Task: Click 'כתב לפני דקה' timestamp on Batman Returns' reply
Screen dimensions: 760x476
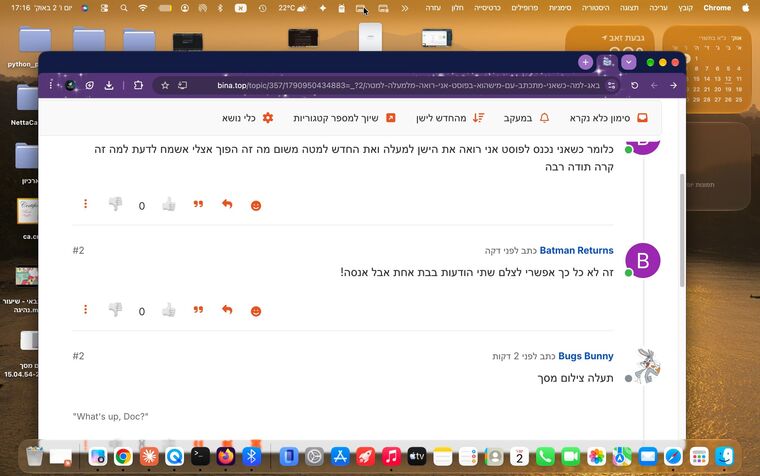Action: 511,251
